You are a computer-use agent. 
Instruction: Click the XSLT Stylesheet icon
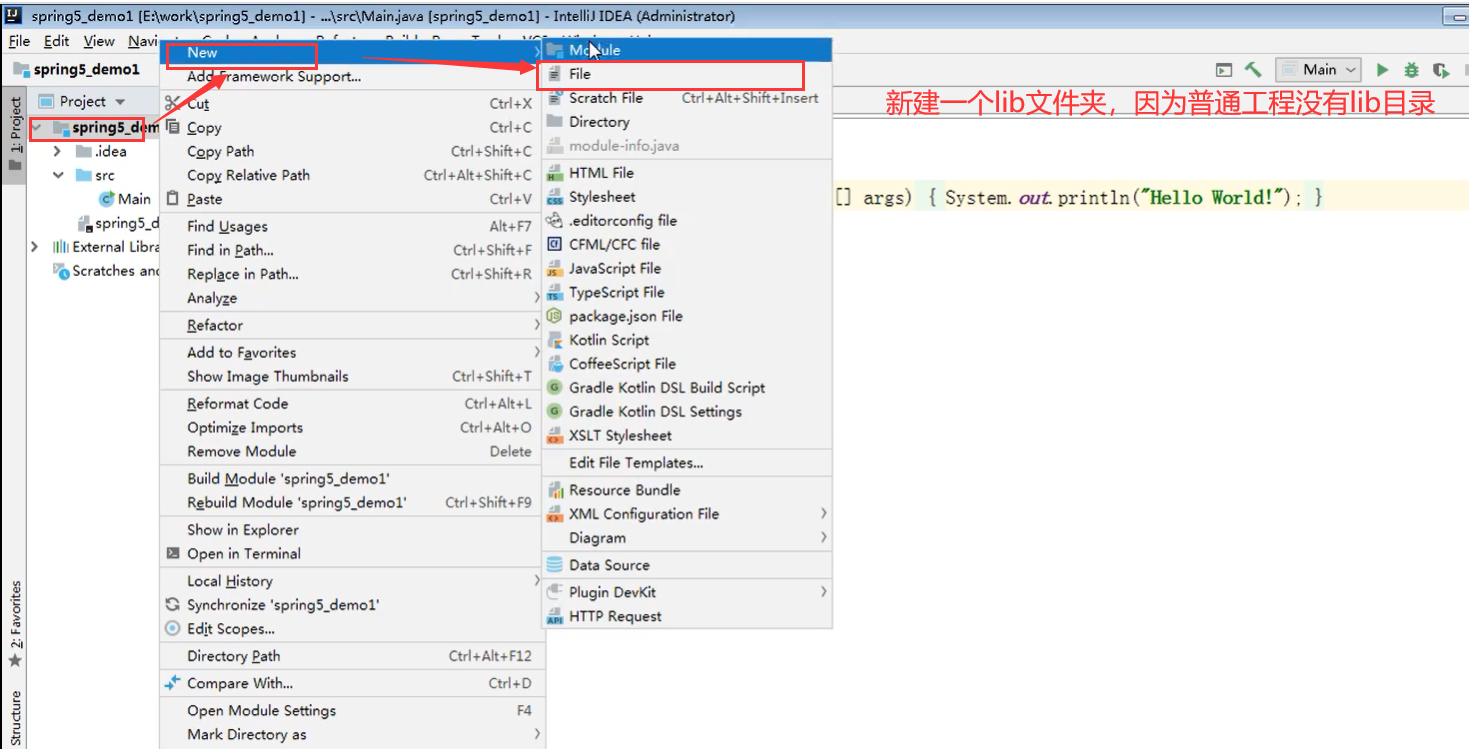(555, 435)
